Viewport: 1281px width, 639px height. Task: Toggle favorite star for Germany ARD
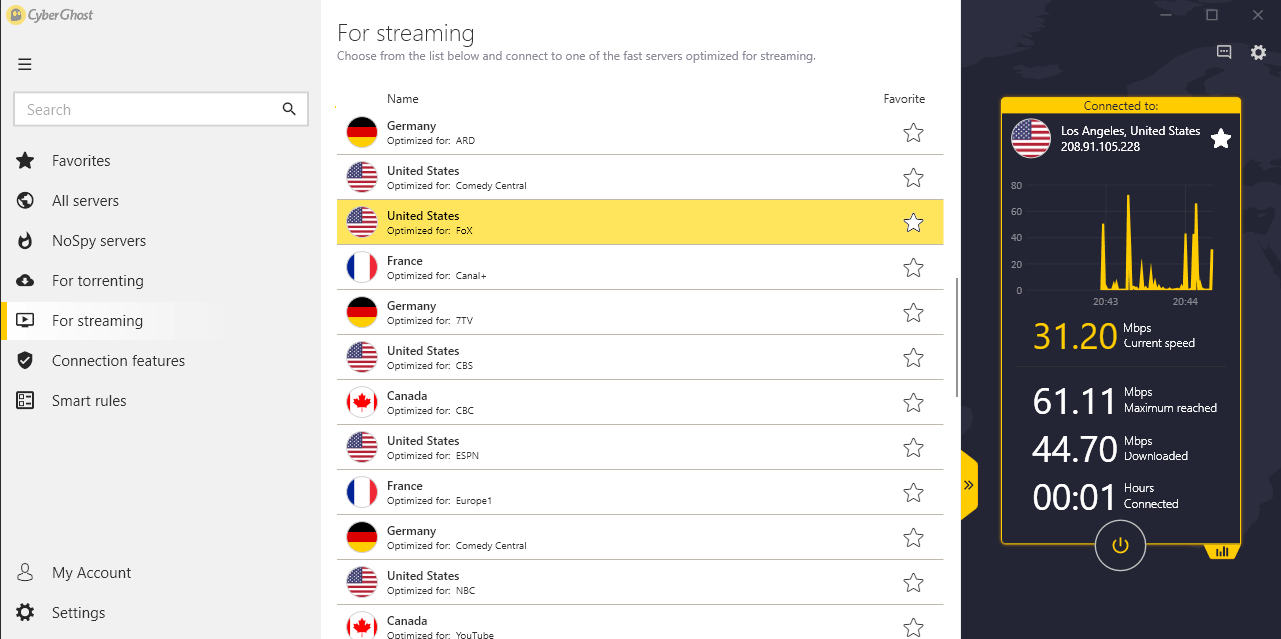coord(913,133)
